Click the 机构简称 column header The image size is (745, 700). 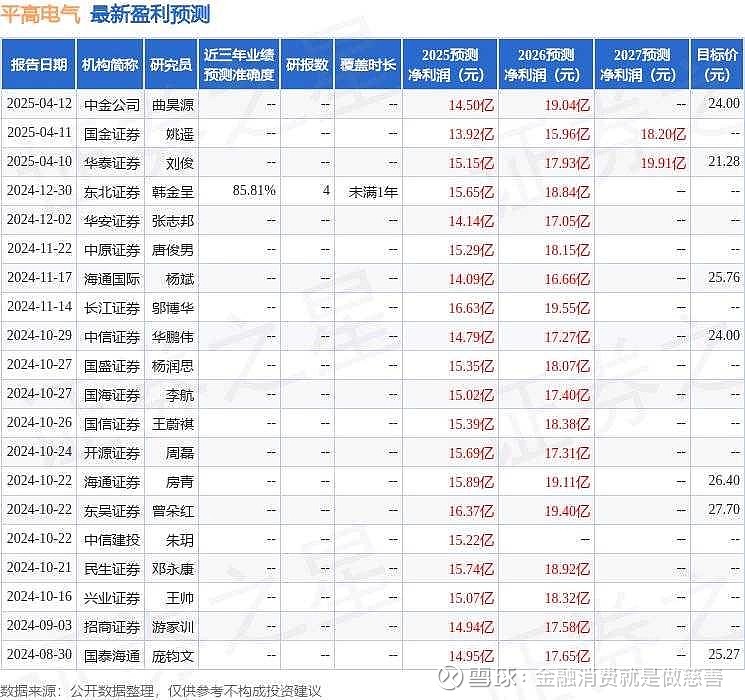(x=110, y=65)
